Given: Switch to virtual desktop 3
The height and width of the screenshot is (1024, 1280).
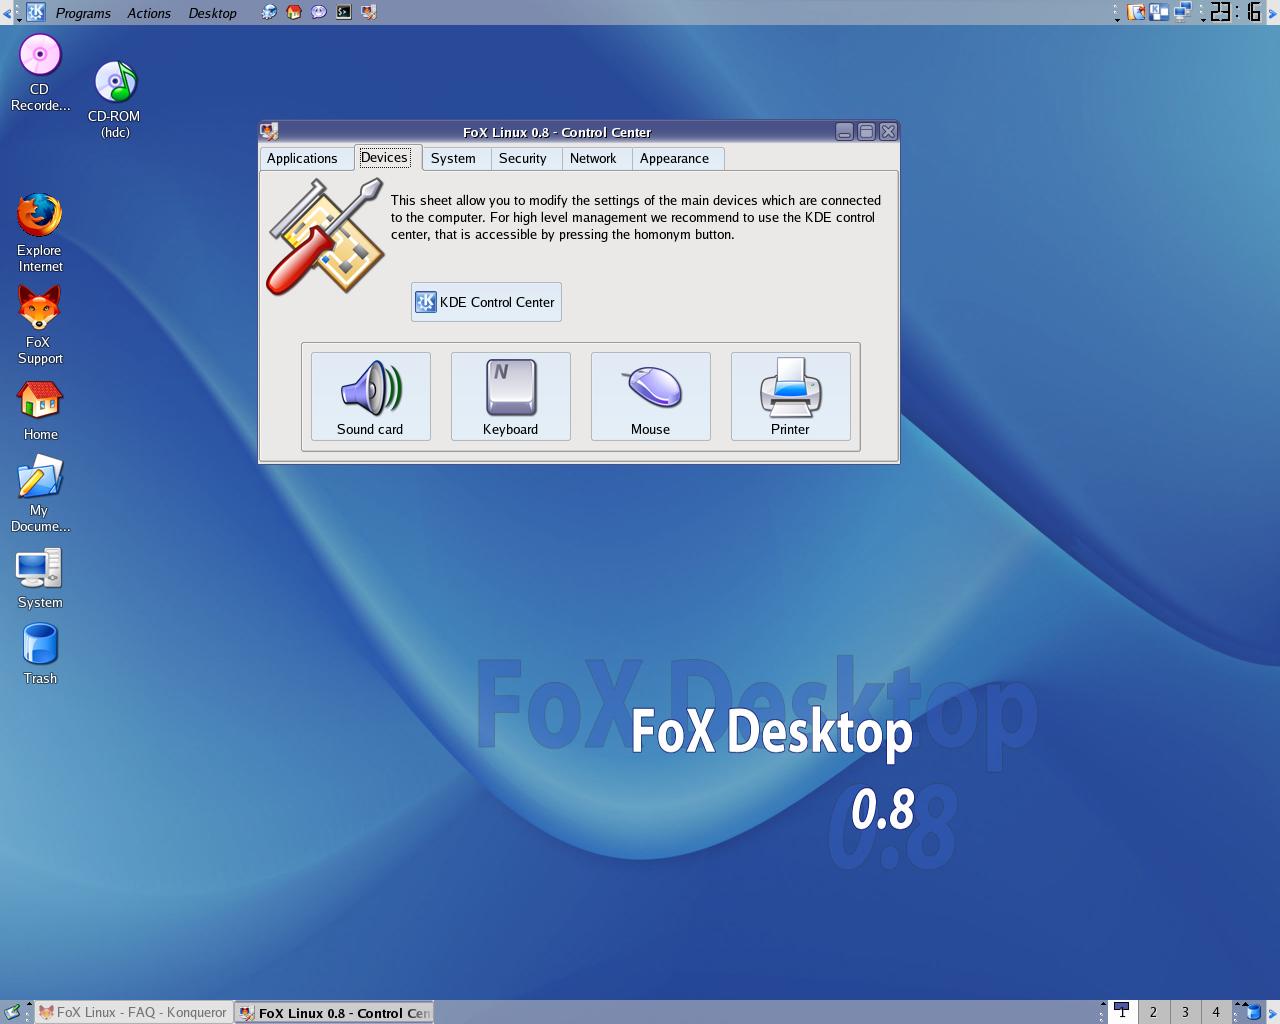Looking at the screenshot, I should click(x=1185, y=1012).
